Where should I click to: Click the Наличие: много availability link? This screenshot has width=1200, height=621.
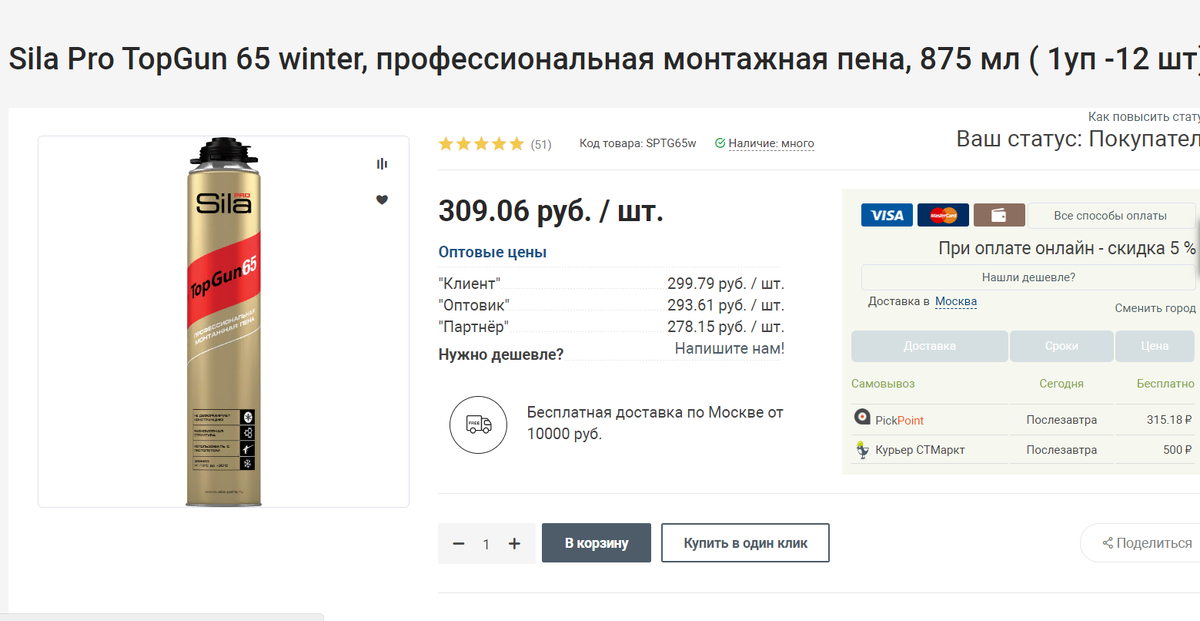771,144
